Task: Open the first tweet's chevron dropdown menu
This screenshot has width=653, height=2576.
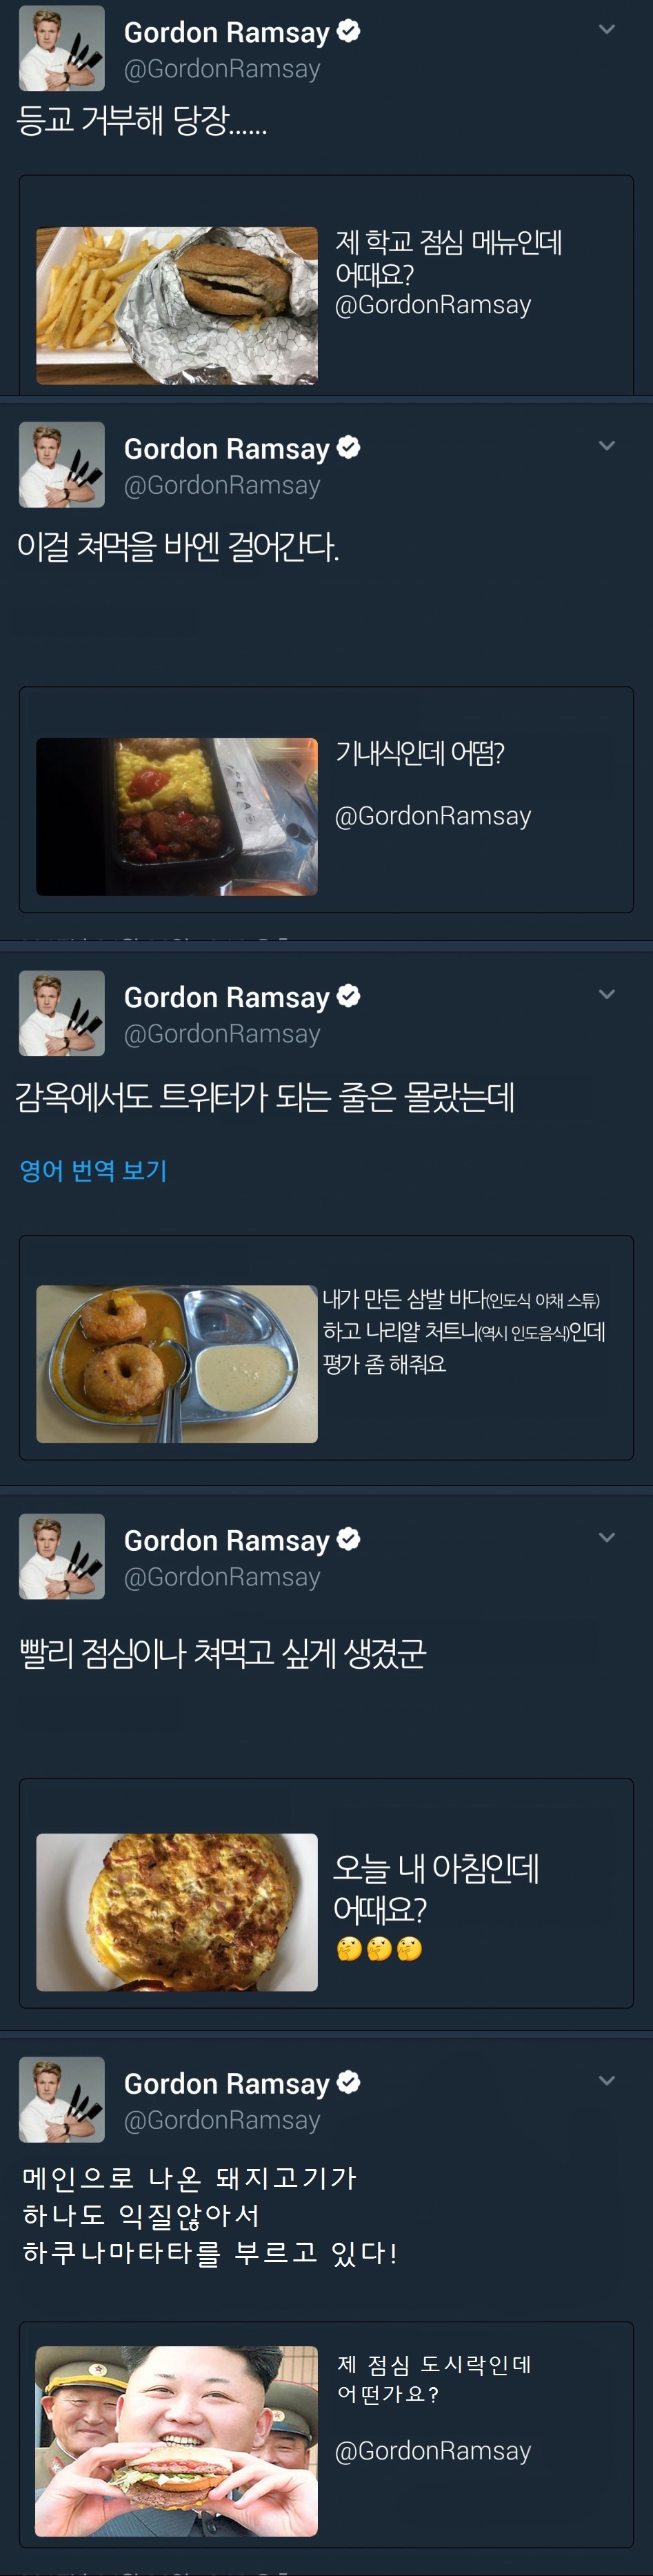Action: (x=606, y=30)
